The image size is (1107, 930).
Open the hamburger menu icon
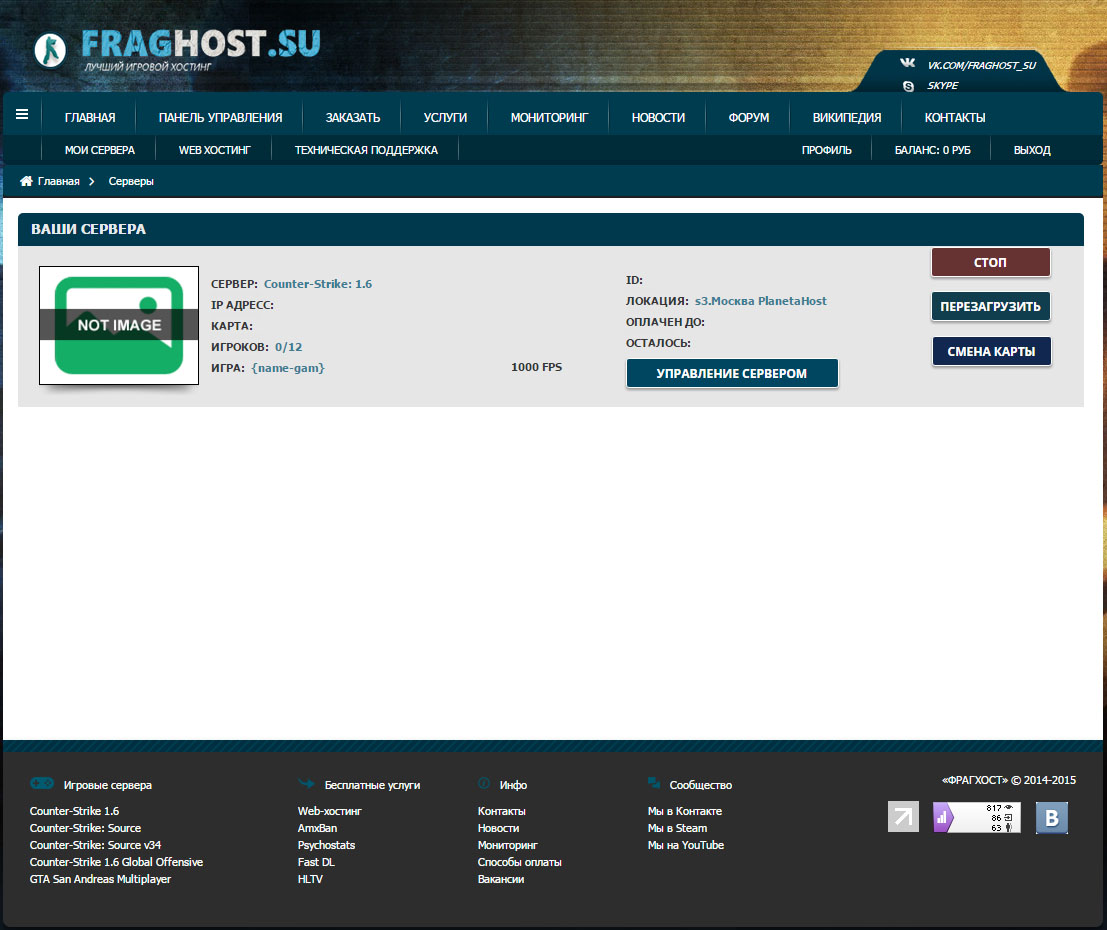tap(22, 114)
